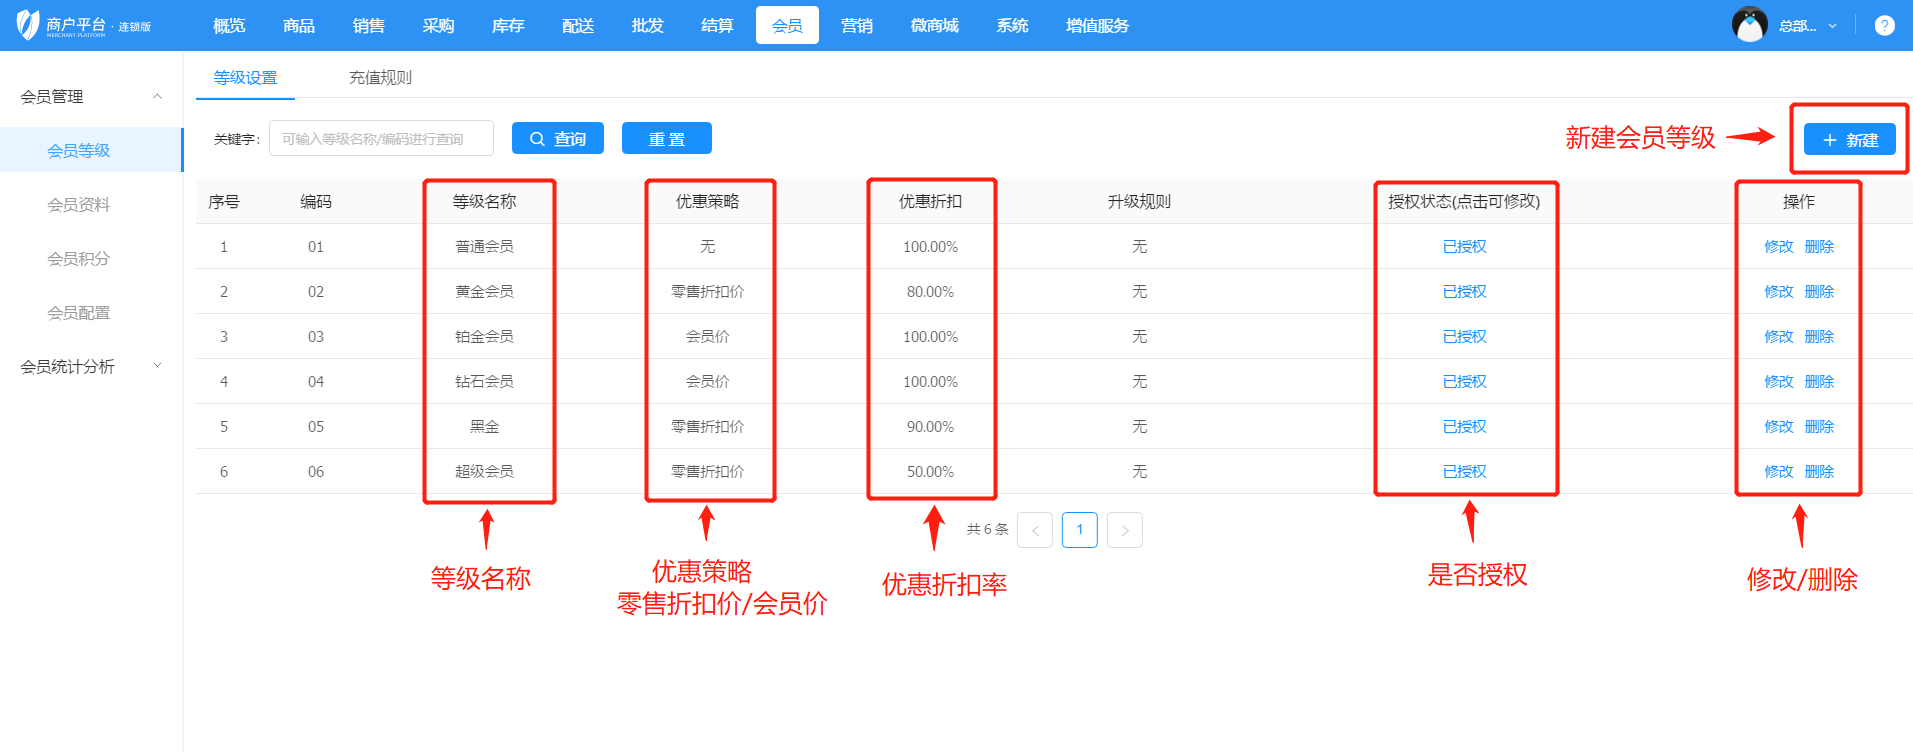Click the merchant platform shield logo

point(28,25)
